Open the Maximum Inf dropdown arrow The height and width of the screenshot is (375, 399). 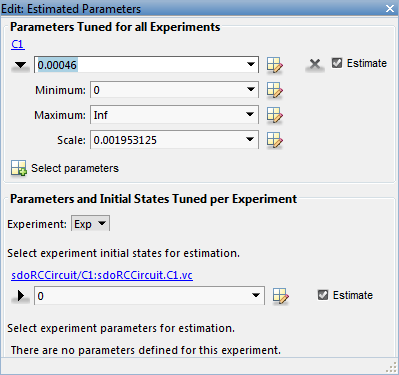[x=250, y=114]
